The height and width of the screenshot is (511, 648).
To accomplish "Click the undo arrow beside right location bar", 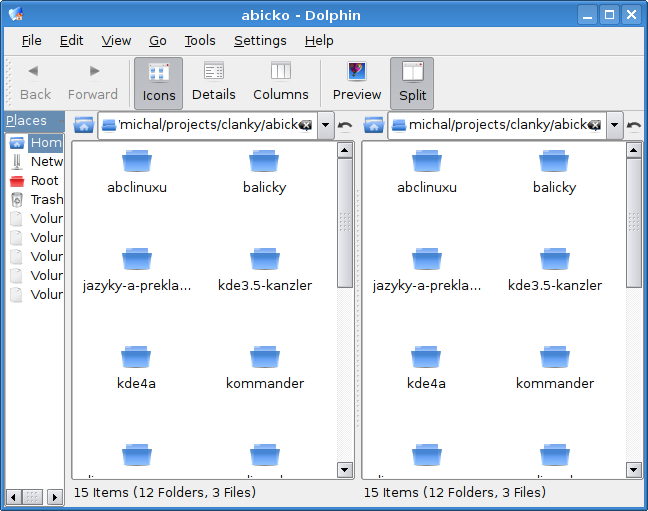I will click(634, 125).
